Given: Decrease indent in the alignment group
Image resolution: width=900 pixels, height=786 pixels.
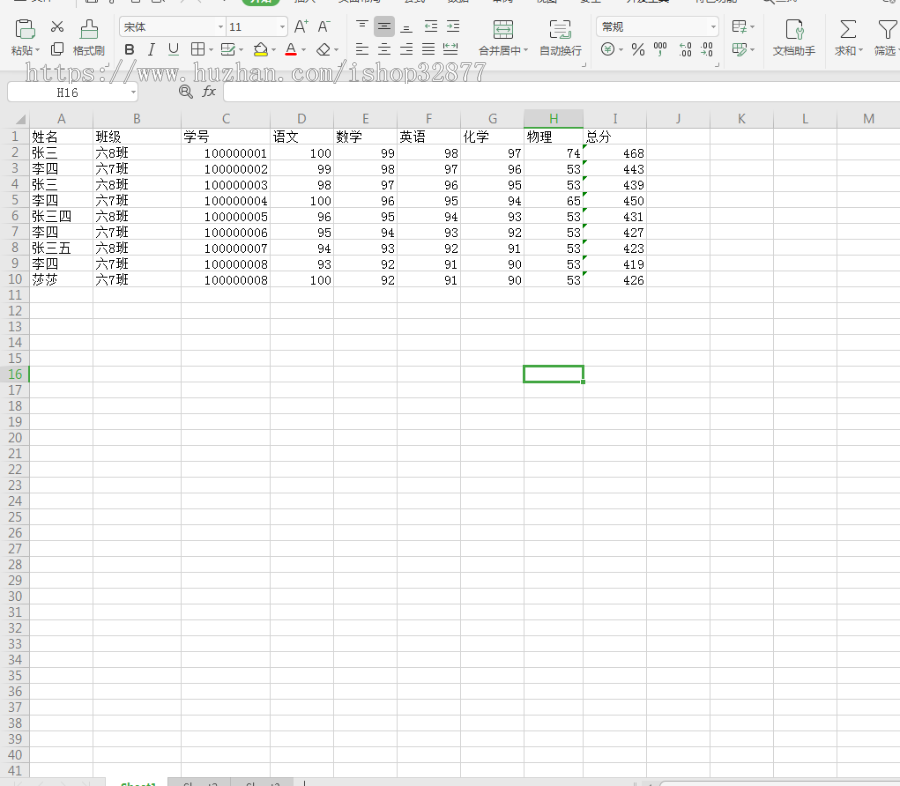Looking at the screenshot, I should tap(430, 26).
